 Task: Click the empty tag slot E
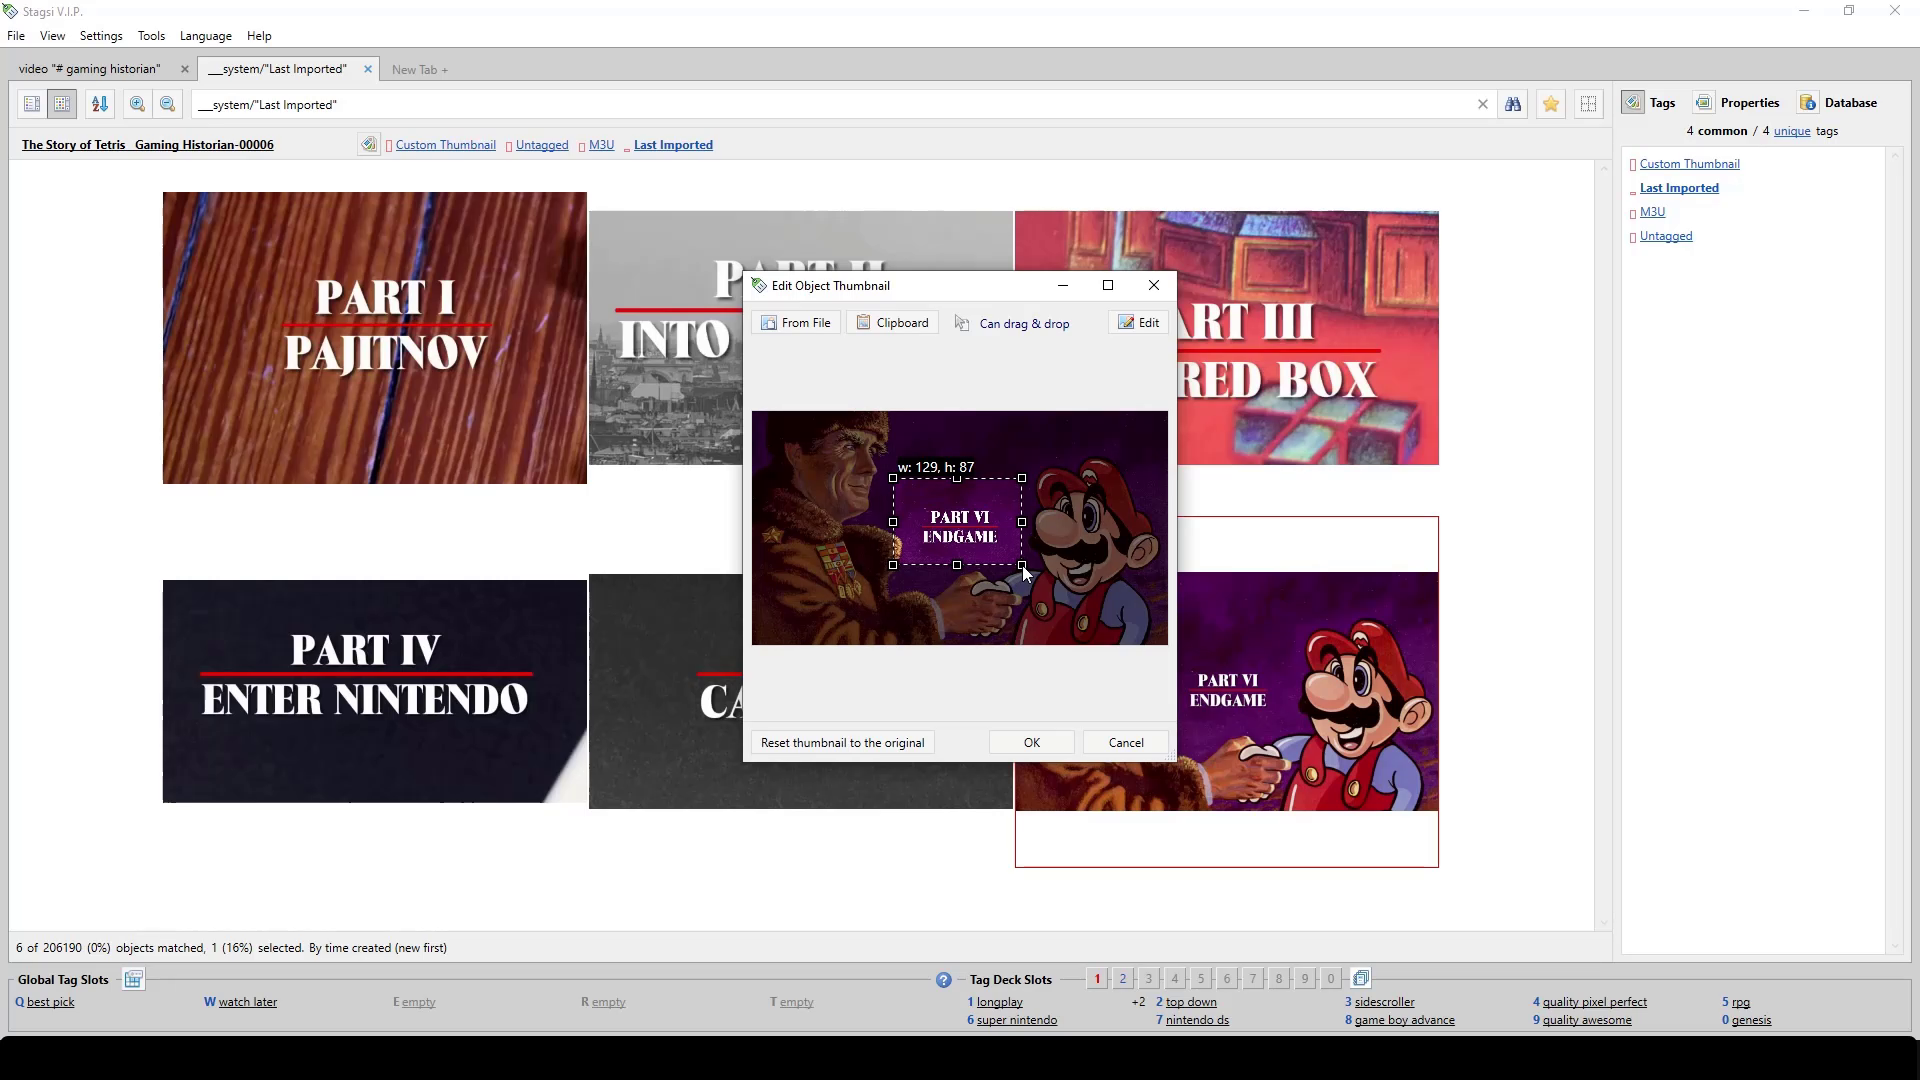point(417,1002)
